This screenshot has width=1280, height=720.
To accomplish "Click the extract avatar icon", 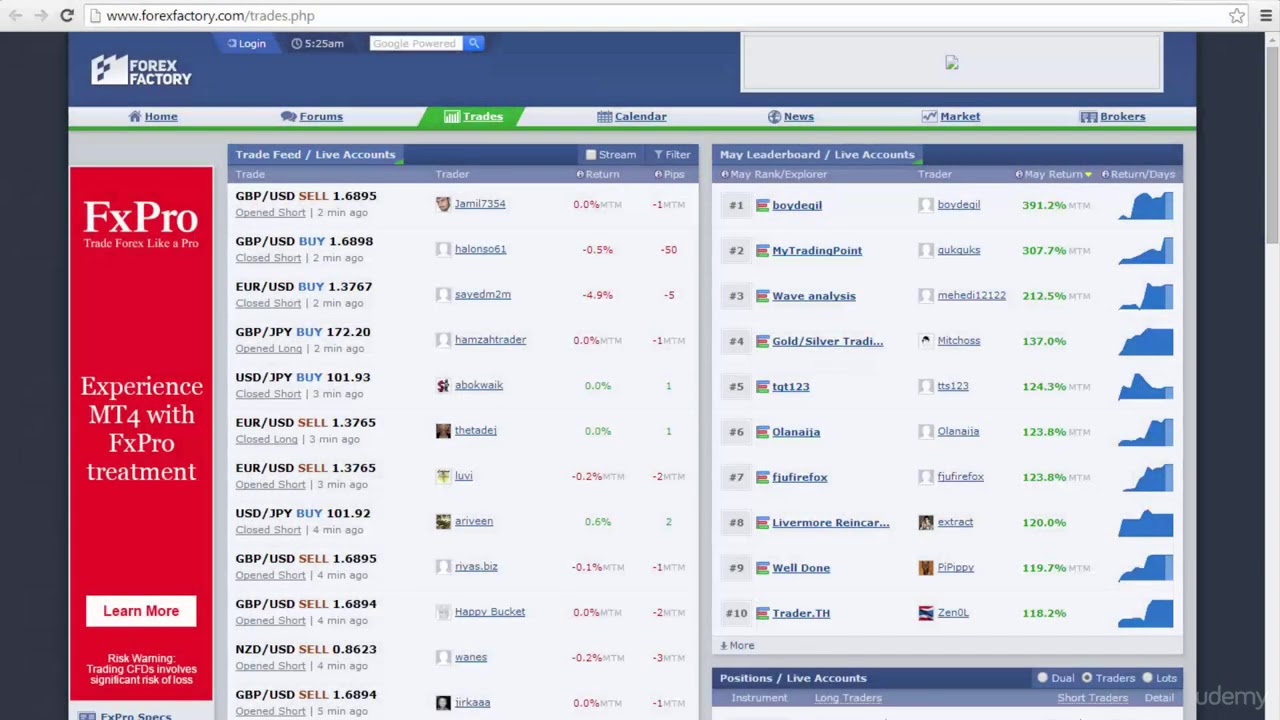I will pyautogui.click(x=925, y=522).
